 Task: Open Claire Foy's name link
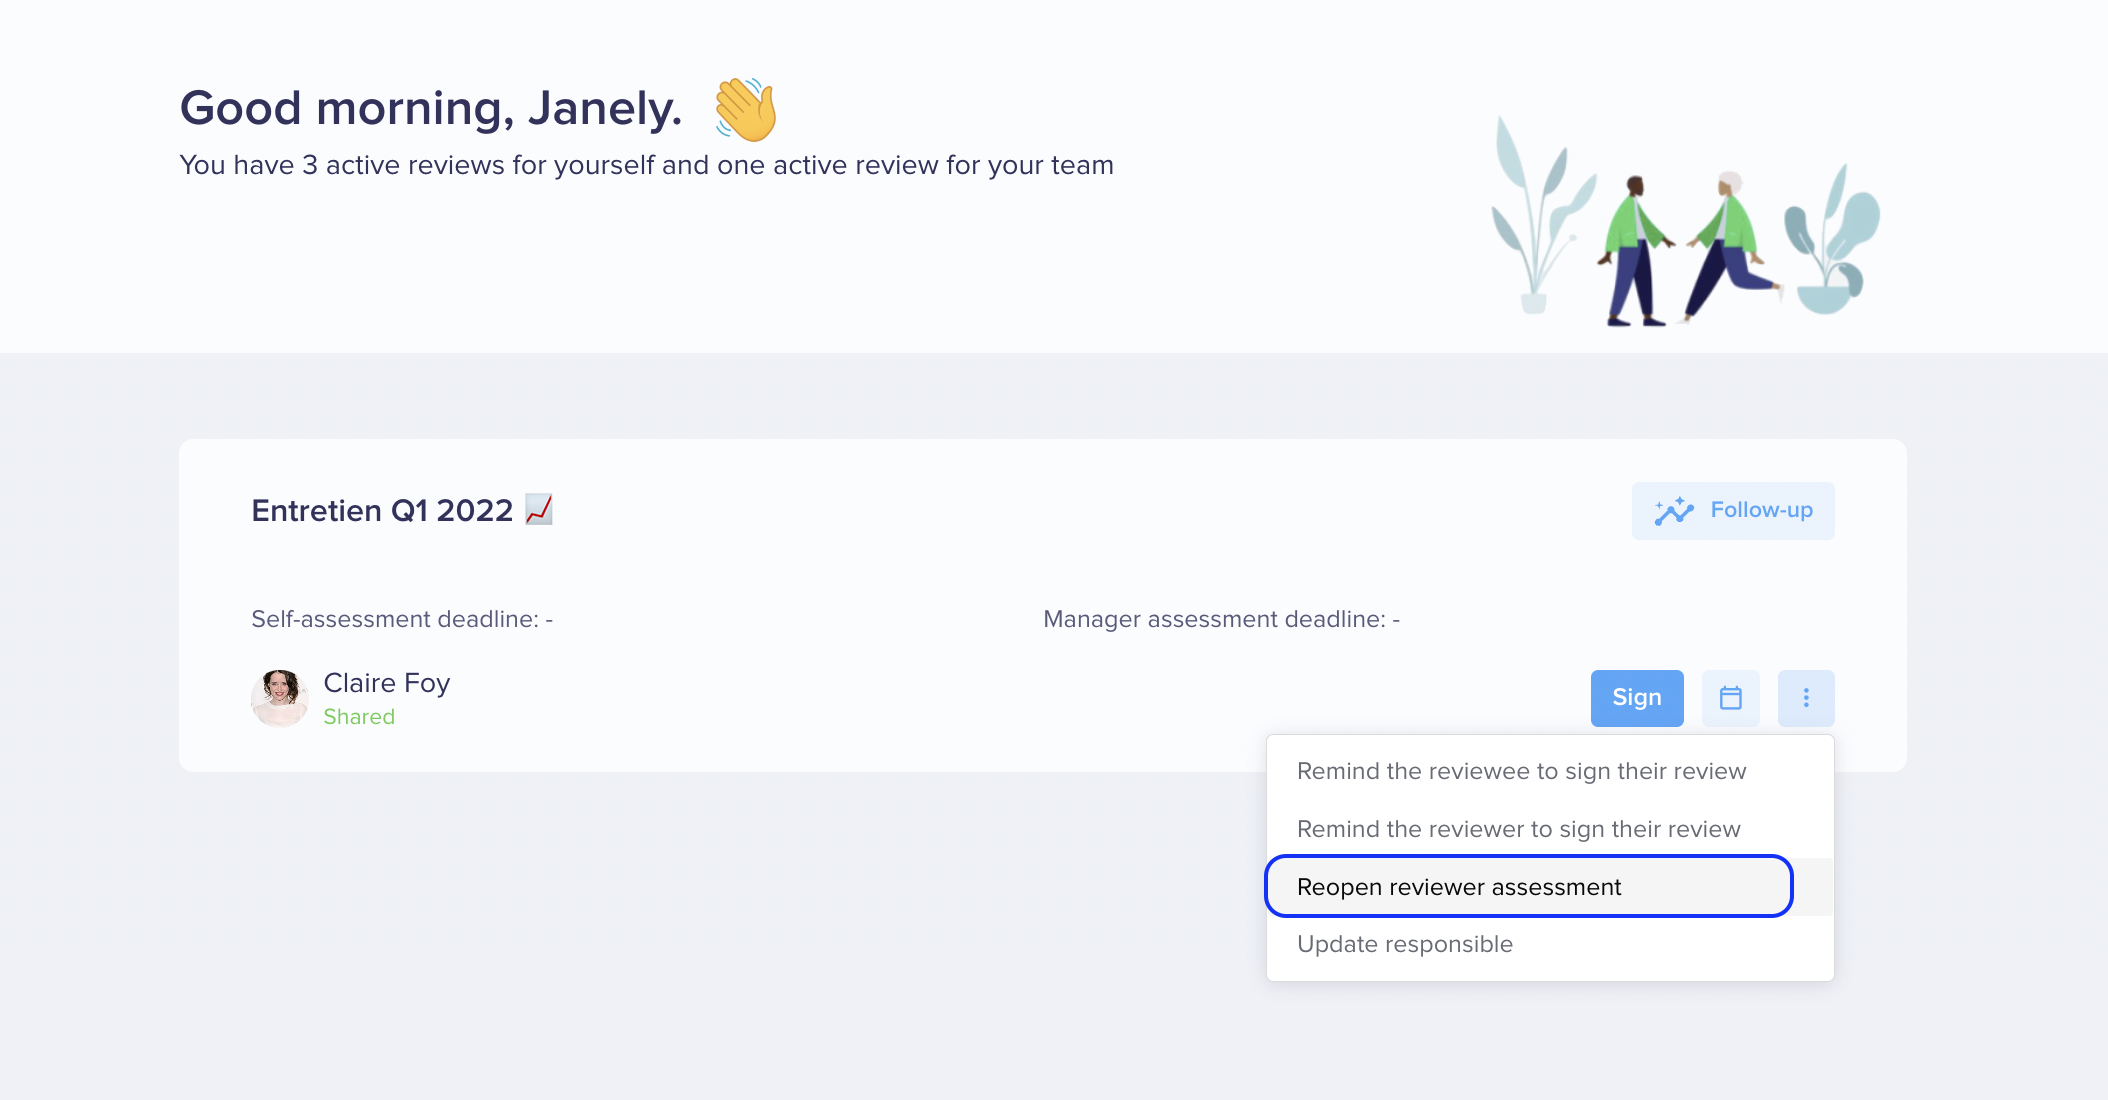pos(387,683)
